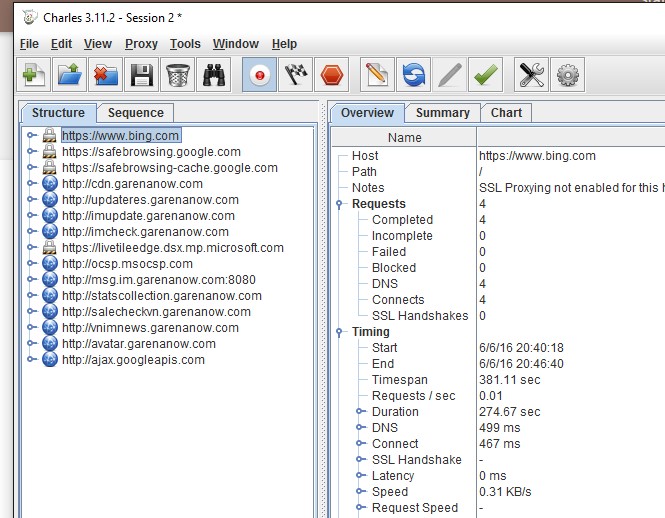
Task: Open a saved session with folder icon
Action: click(x=71, y=75)
